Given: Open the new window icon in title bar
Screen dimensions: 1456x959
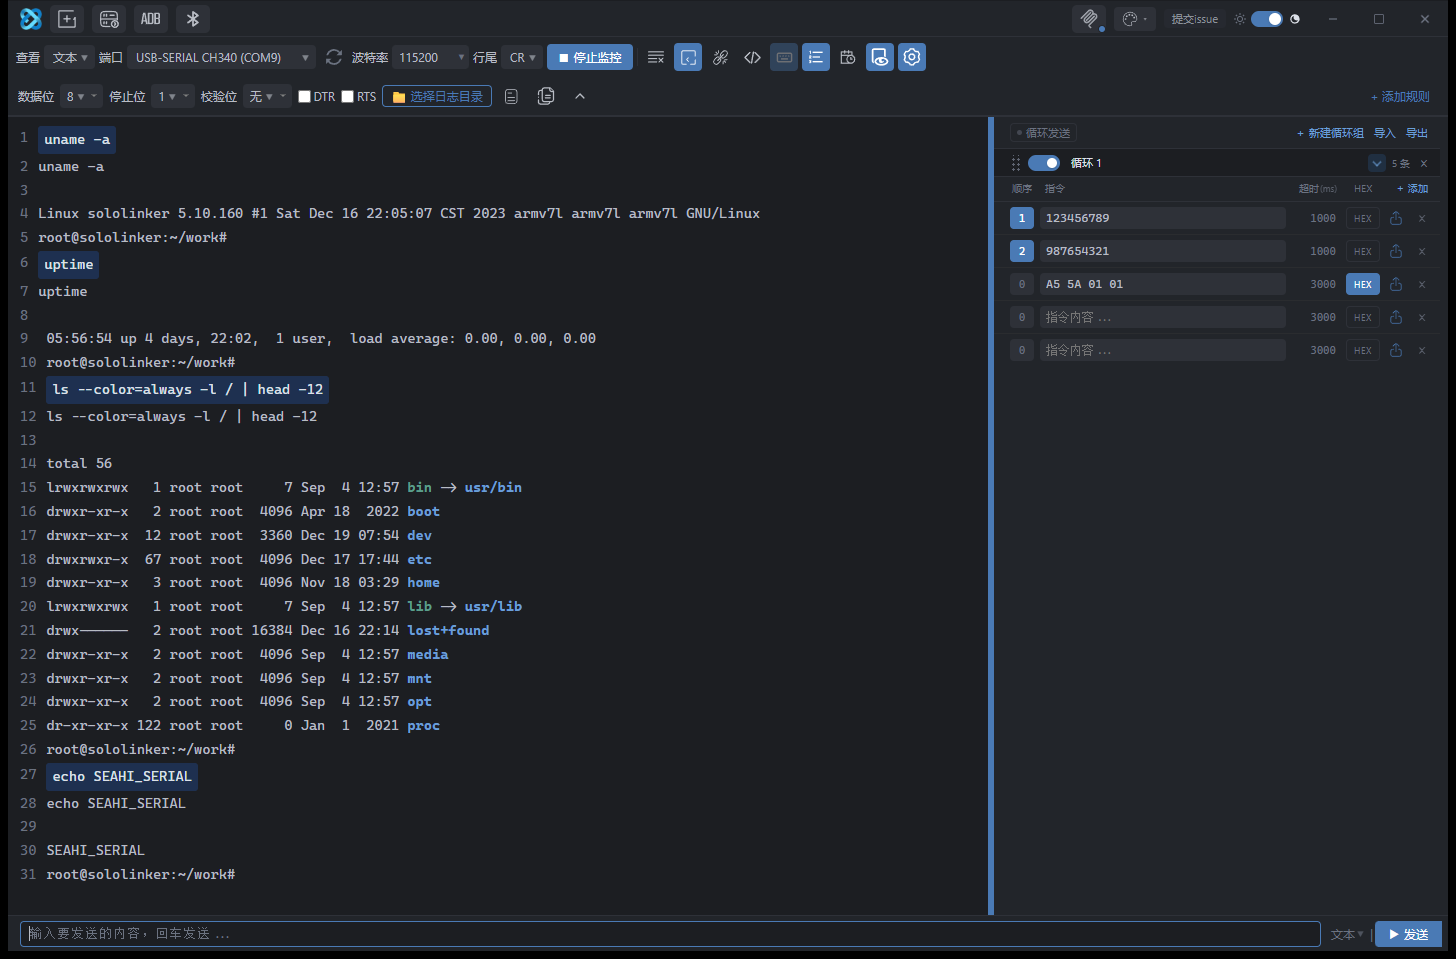Looking at the screenshot, I should (67, 19).
